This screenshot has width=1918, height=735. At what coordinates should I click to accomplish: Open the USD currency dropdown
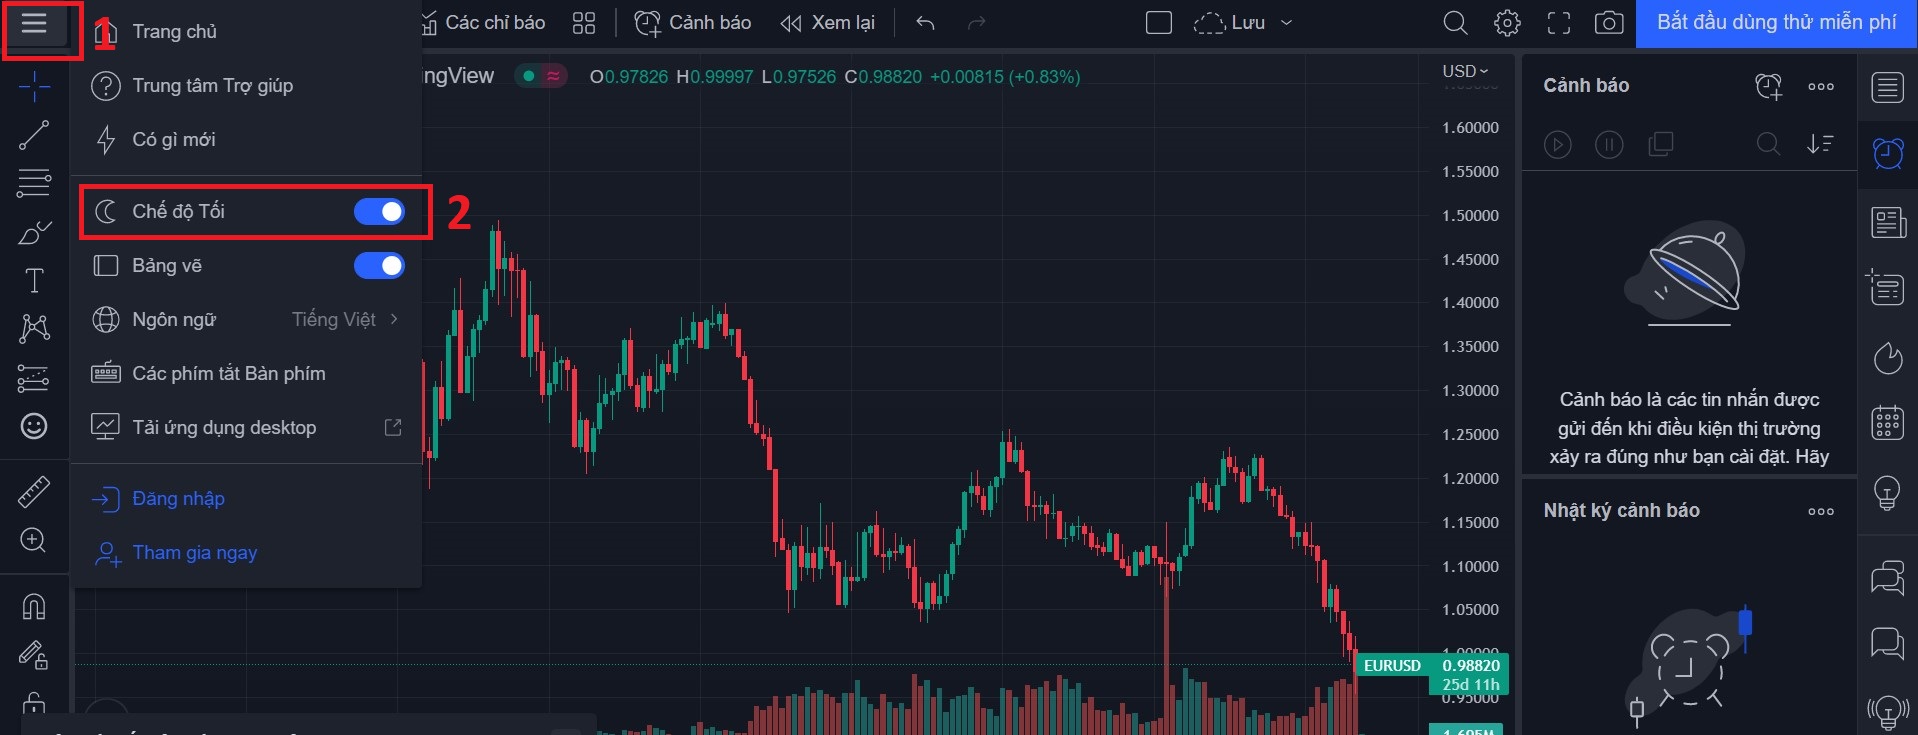tap(1465, 71)
